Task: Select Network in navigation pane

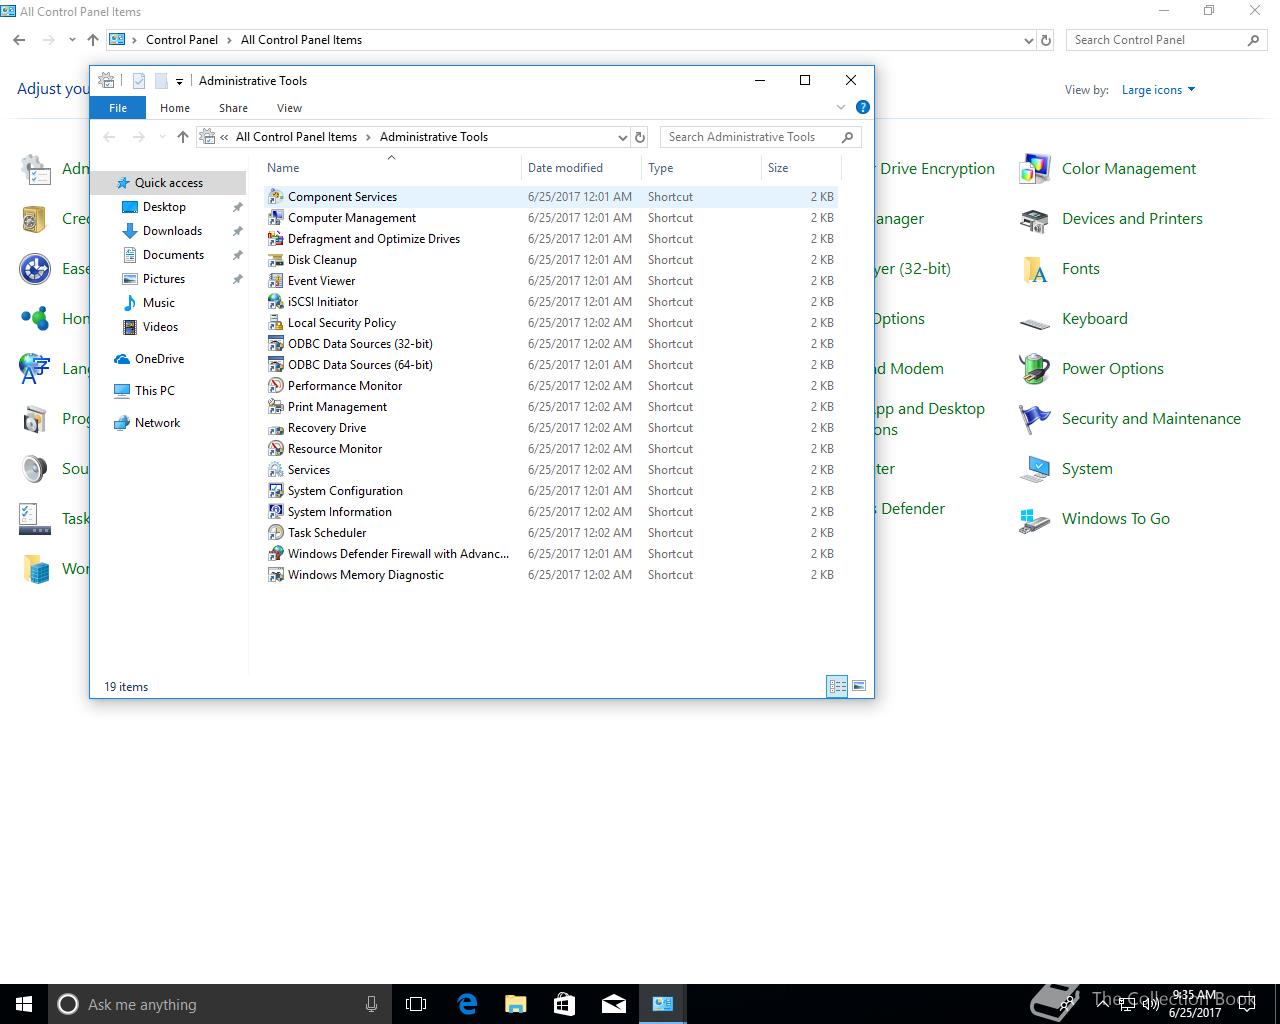Action: click(157, 423)
